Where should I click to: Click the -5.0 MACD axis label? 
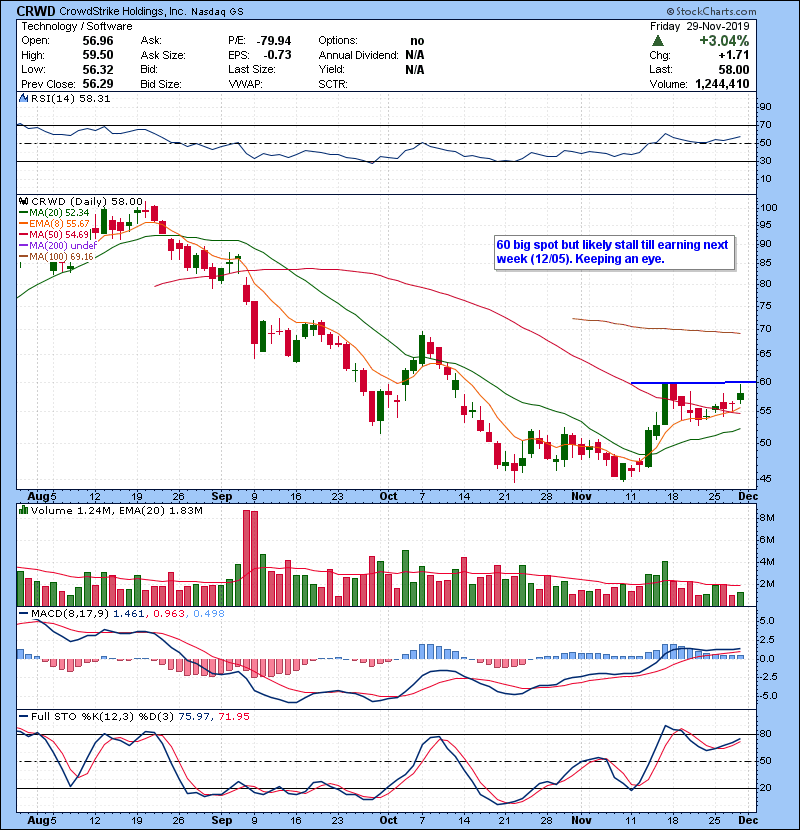click(x=768, y=696)
